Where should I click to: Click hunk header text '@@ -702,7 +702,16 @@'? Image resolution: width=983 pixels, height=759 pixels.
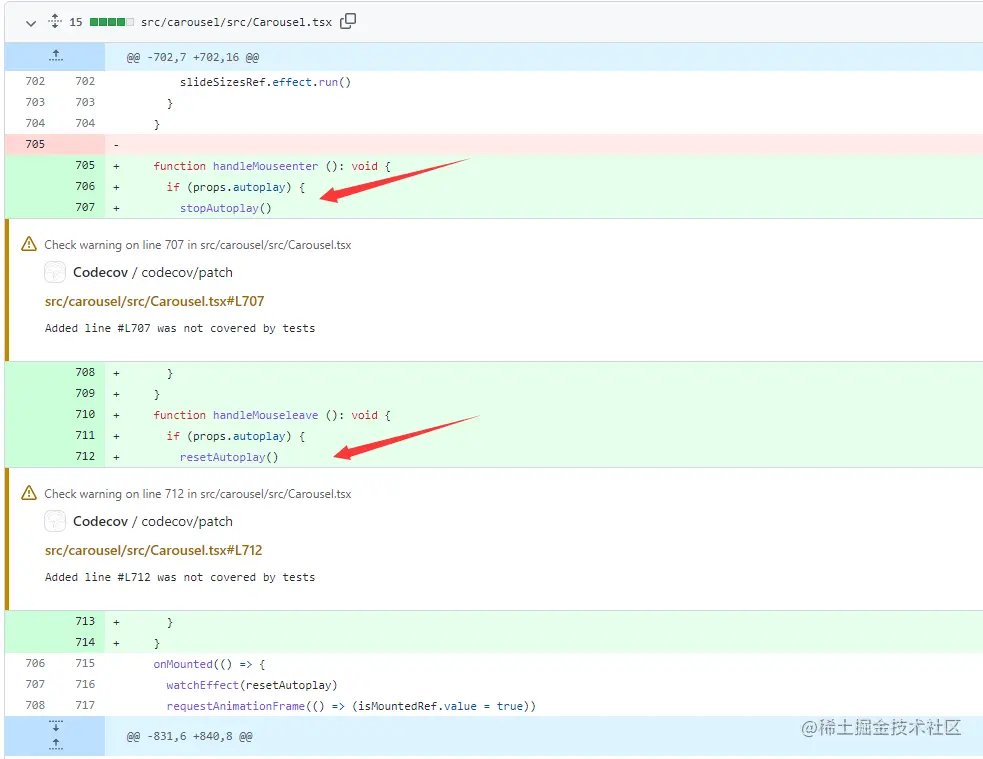coord(192,57)
